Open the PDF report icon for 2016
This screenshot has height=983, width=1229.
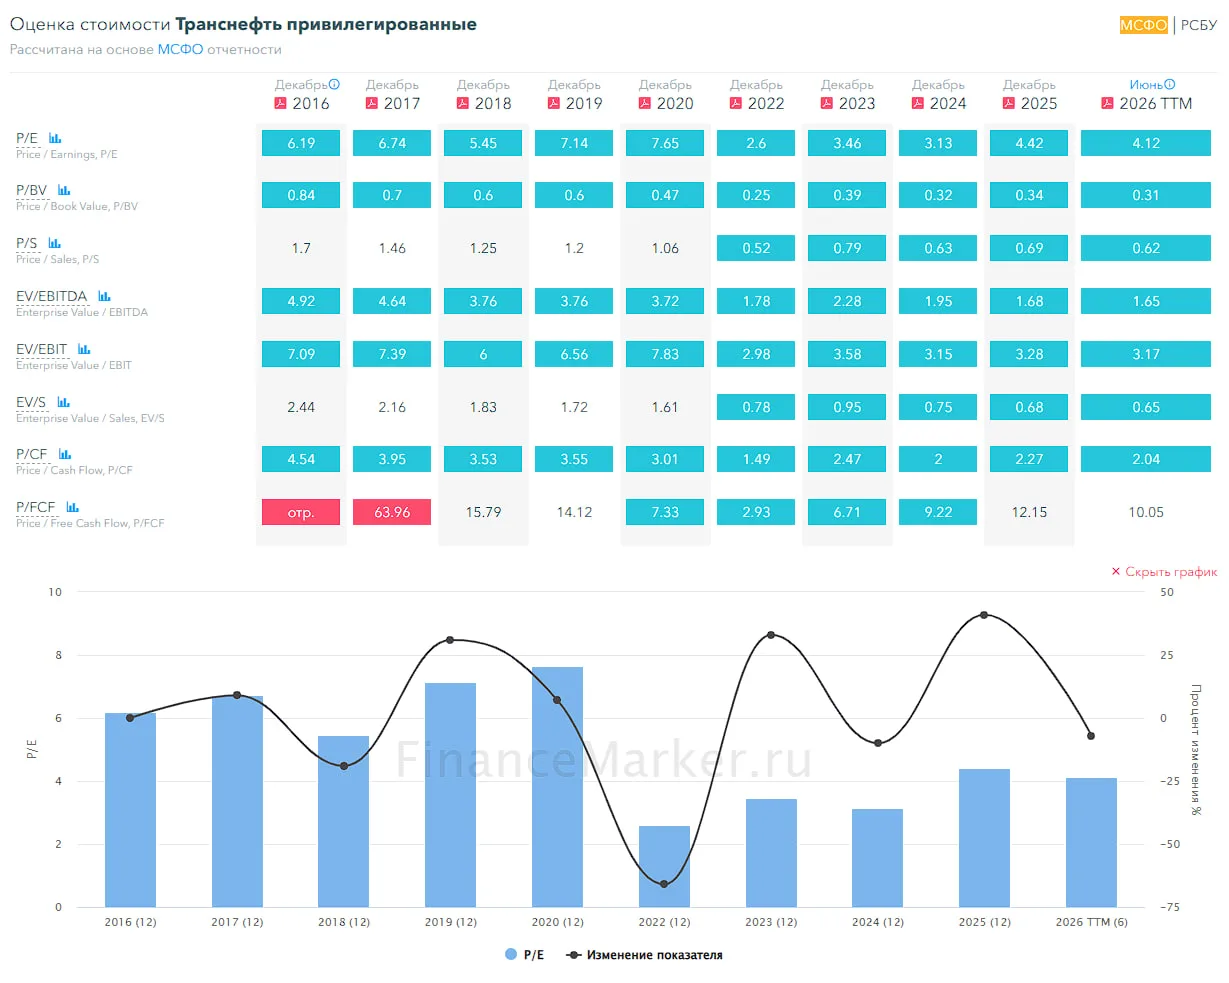pyautogui.click(x=281, y=103)
